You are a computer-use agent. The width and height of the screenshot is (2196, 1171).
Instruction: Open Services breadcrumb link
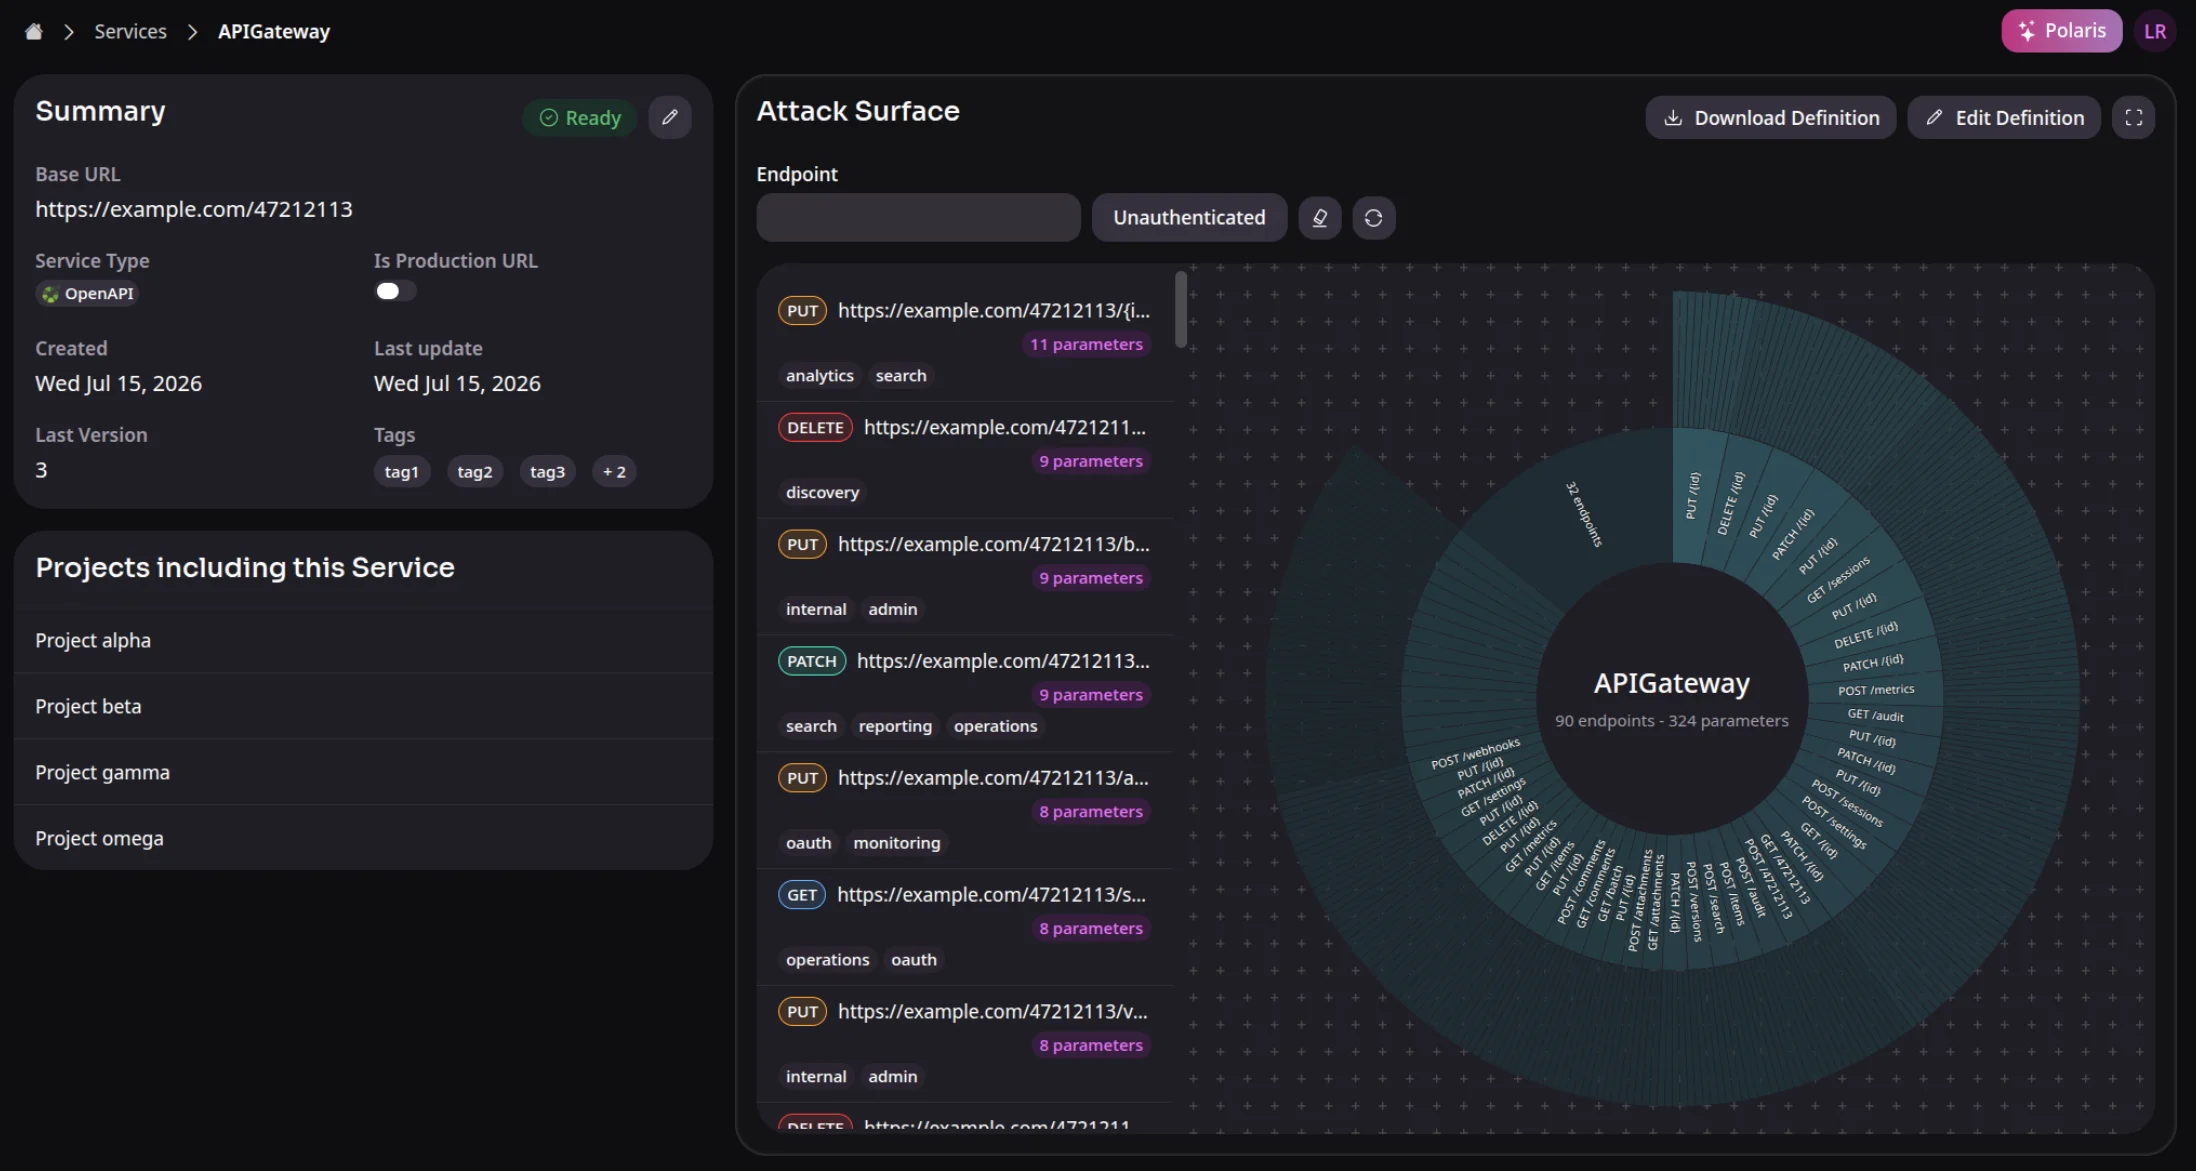[x=130, y=32]
